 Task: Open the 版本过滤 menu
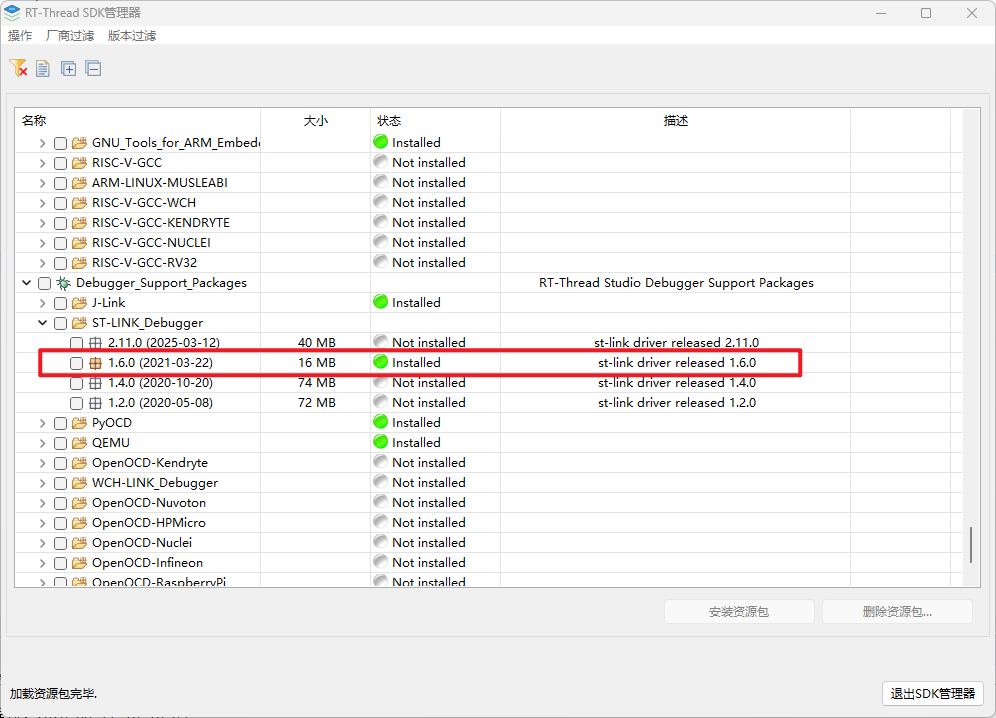tap(131, 36)
